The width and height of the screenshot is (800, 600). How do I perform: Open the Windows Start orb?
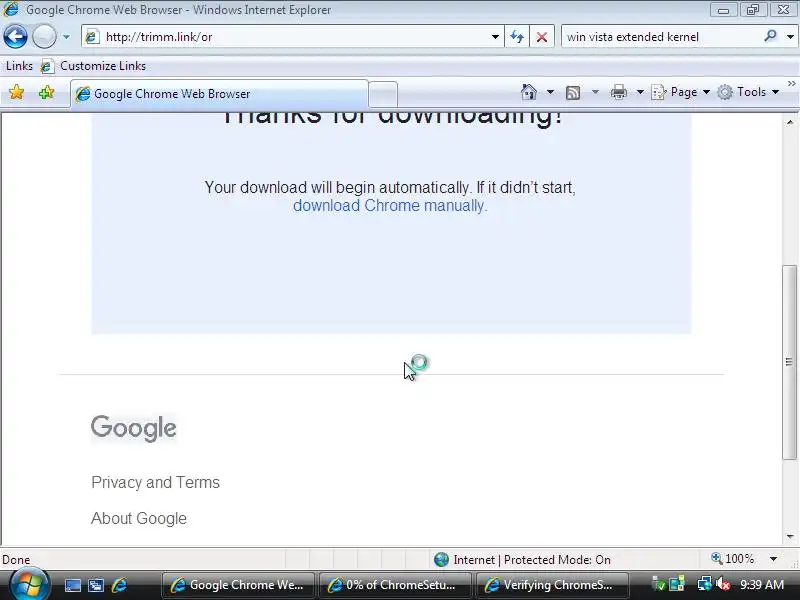tap(30, 584)
